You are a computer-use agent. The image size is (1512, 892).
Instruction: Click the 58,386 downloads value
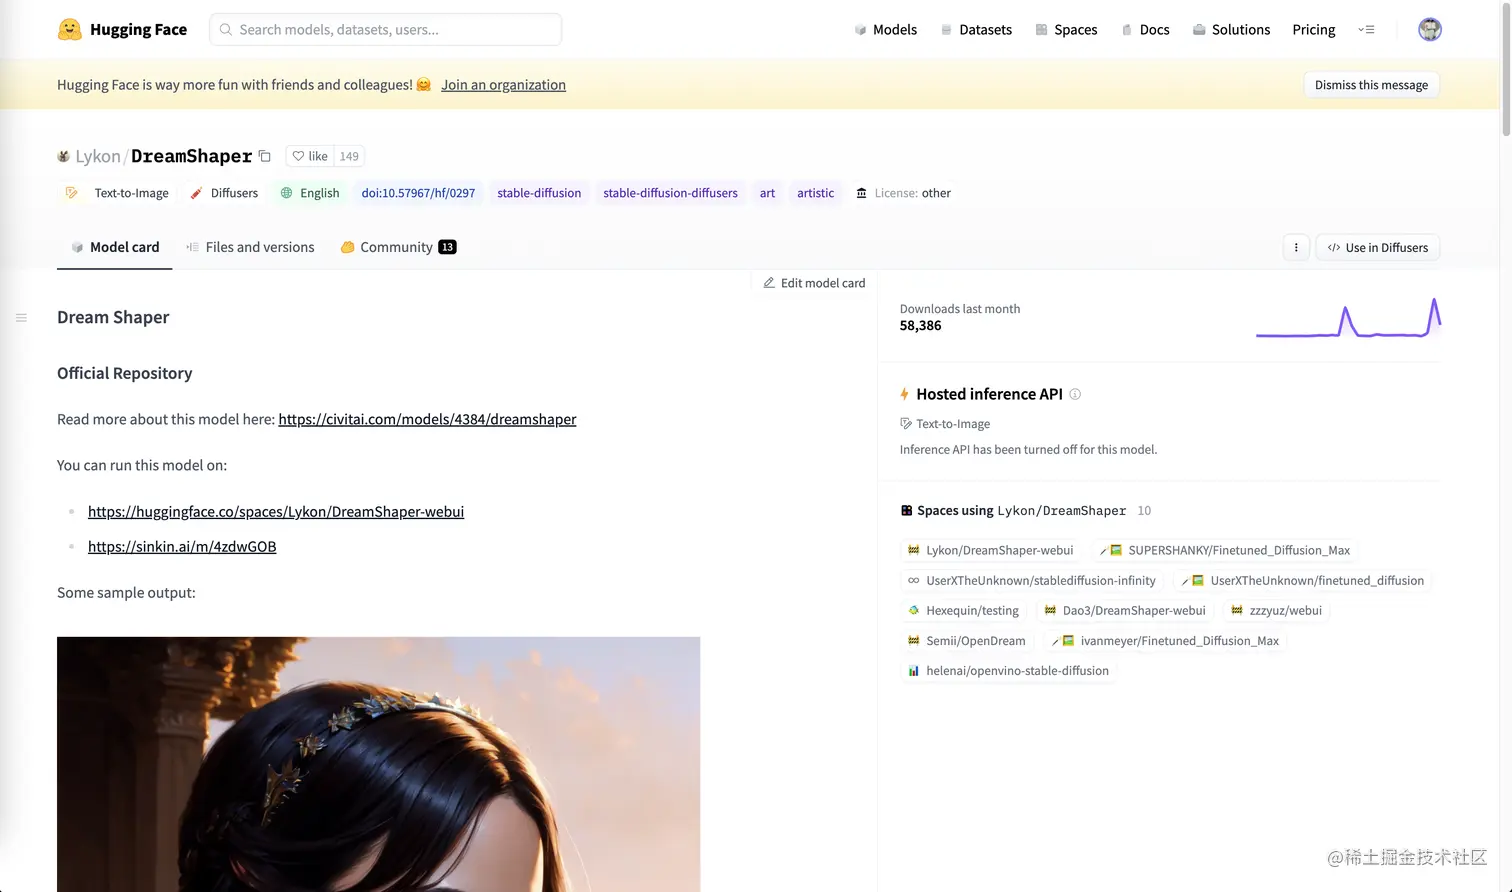(920, 326)
